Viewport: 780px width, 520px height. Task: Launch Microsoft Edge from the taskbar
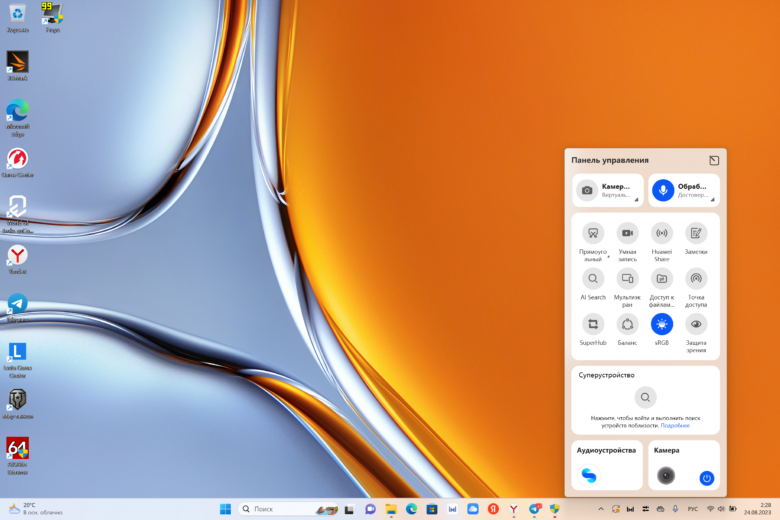pos(411,509)
